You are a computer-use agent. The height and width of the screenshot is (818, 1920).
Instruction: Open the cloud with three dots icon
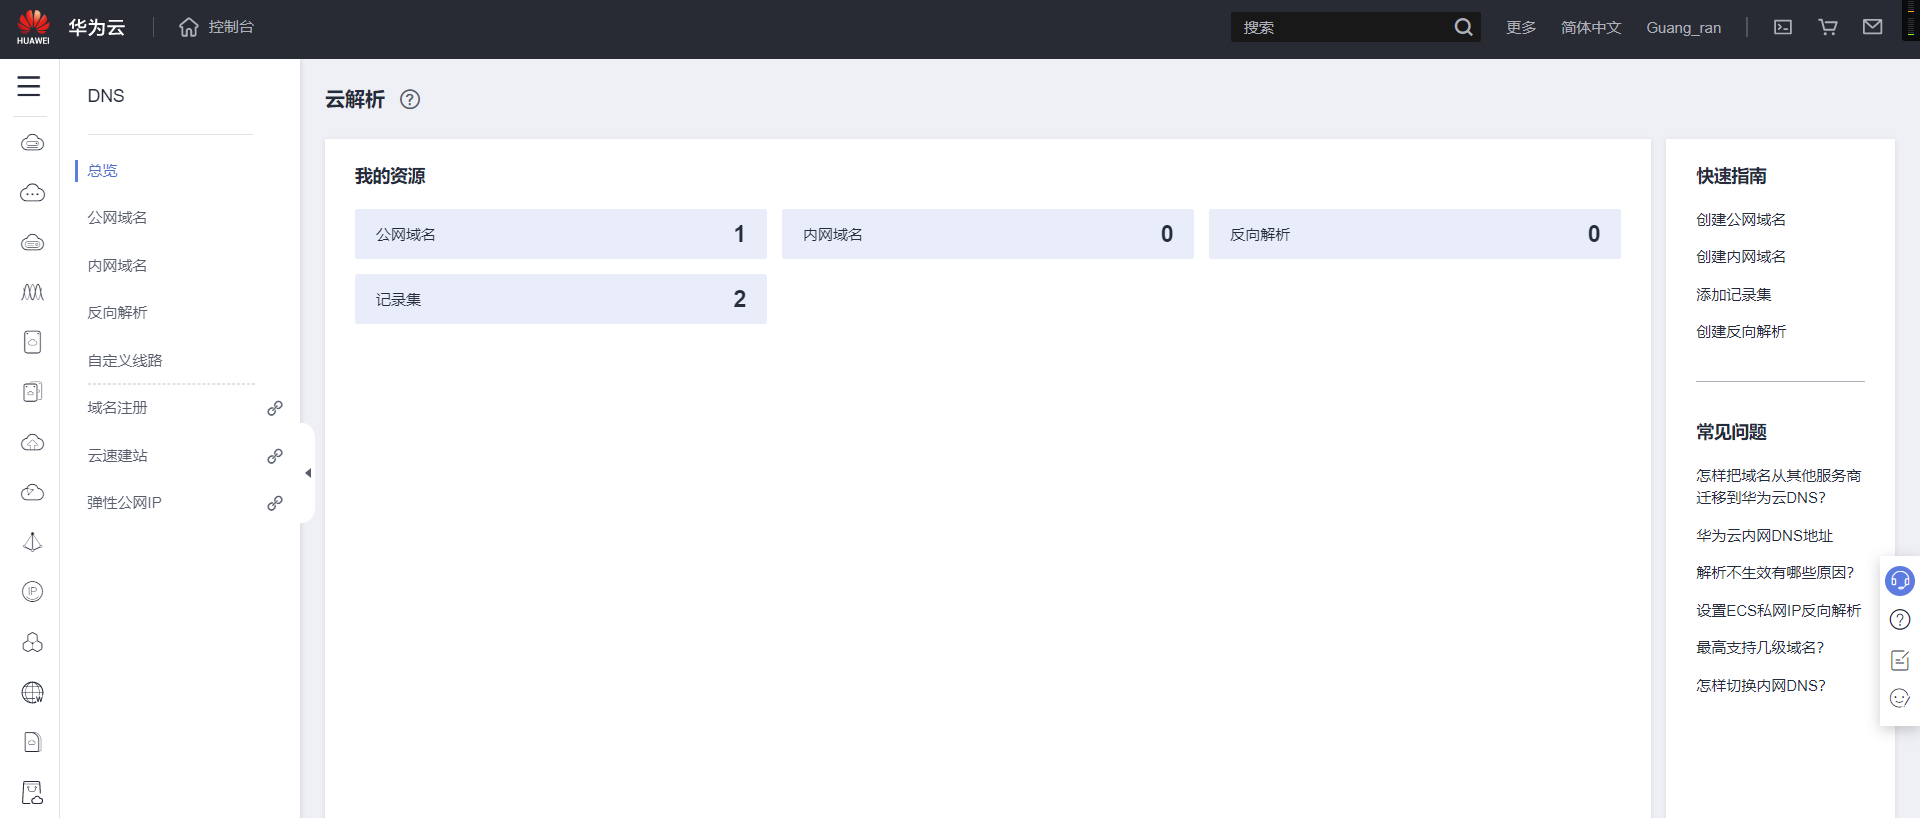(x=32, y=192)
